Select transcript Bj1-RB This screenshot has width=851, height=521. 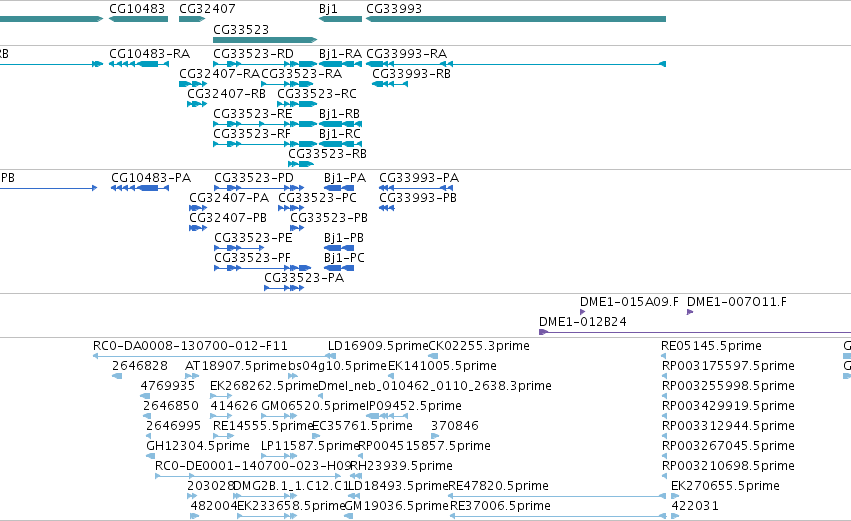point(340,124)
